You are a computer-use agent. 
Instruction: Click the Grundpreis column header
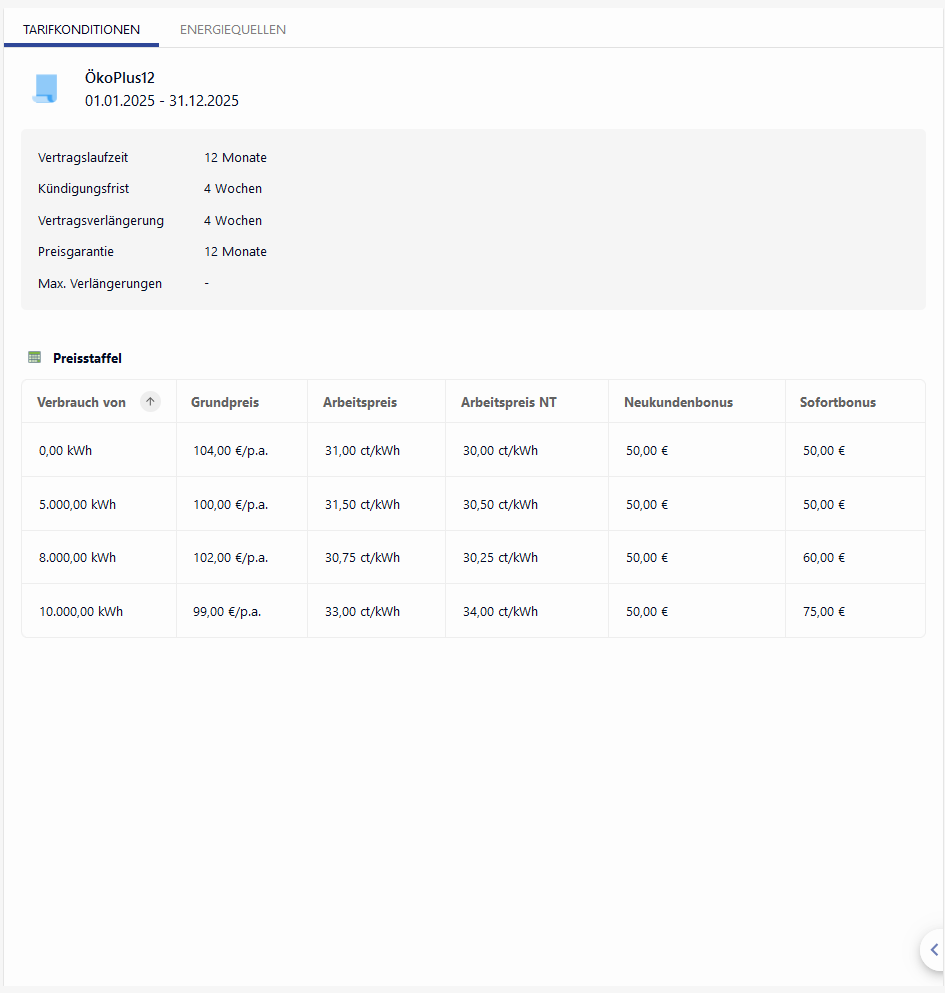[225, 402]
